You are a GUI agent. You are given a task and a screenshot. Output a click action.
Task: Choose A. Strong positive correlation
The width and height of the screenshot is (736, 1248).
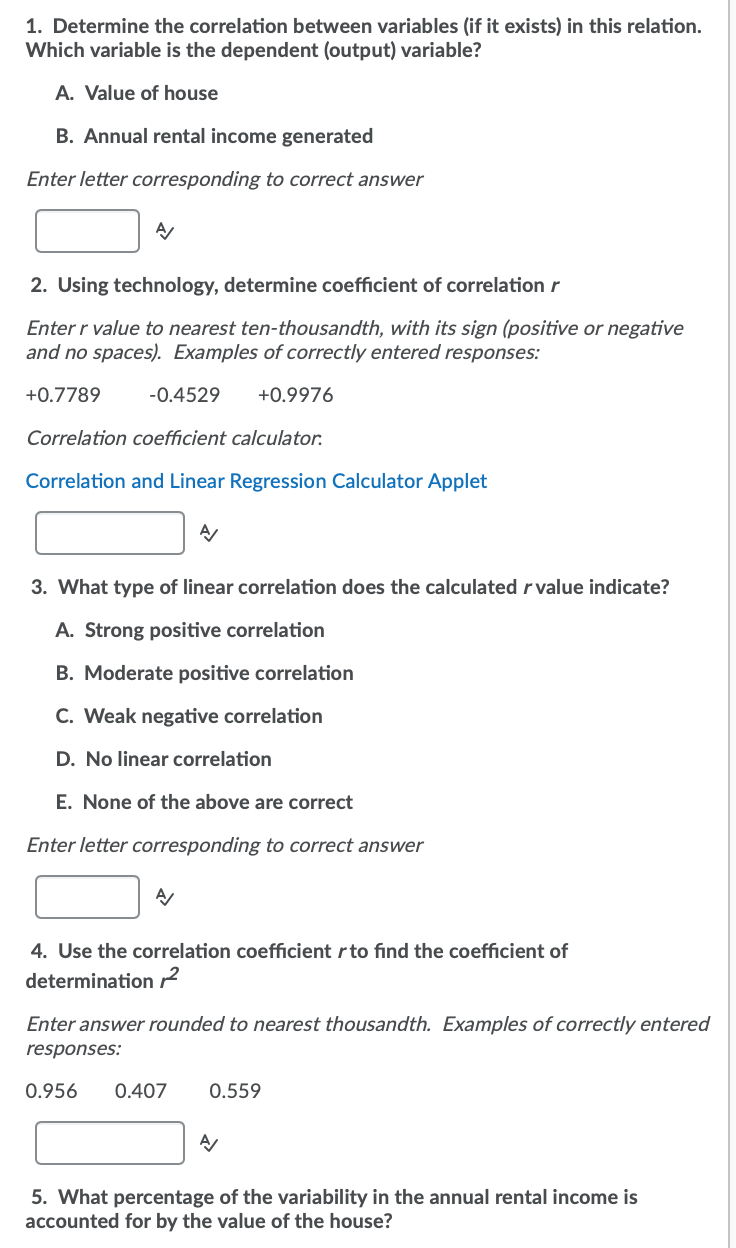pyautogui.click(x=190, y=630)
